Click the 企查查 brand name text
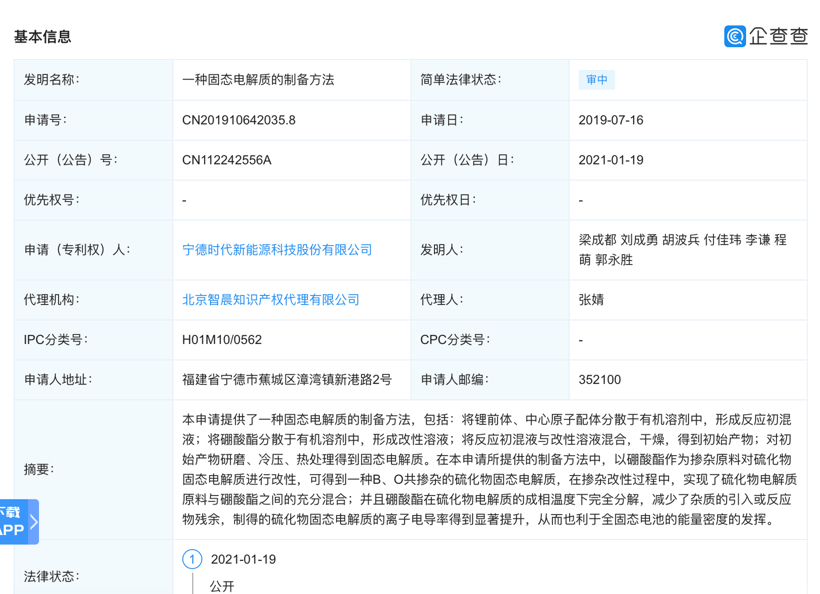 point(779,36)
